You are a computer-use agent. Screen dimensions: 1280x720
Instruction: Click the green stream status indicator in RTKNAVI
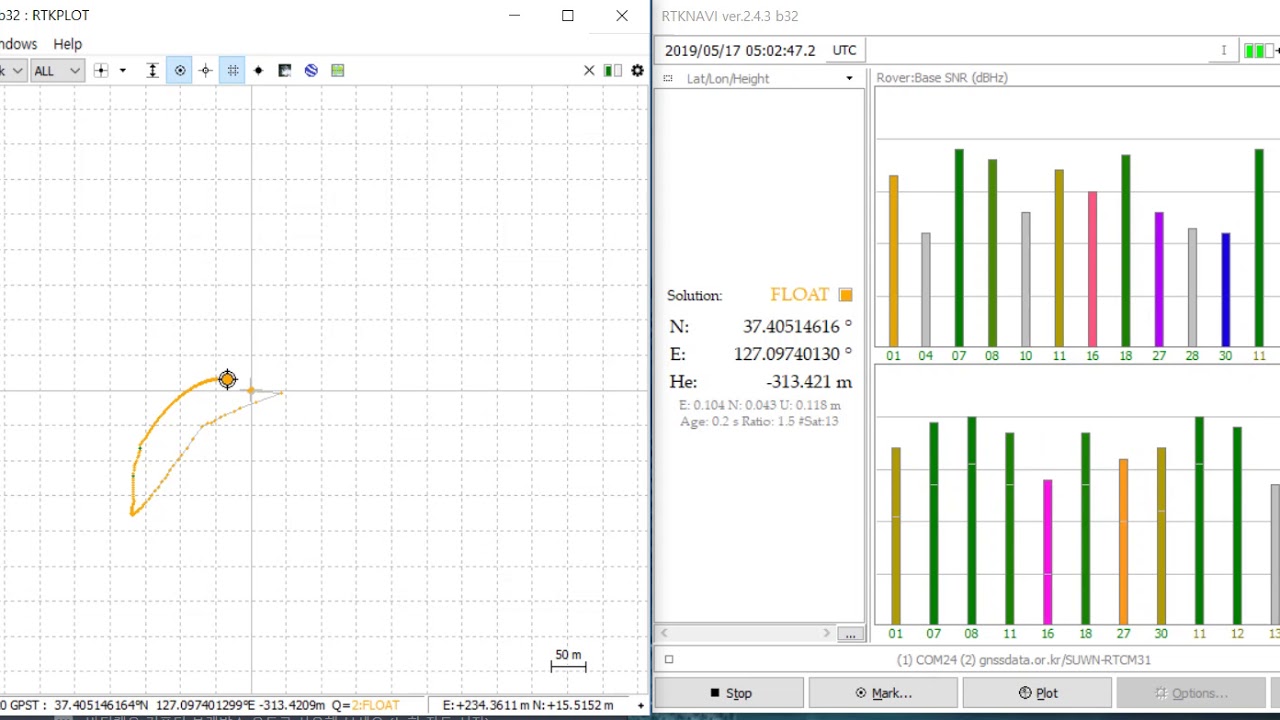click(1257, 50)
